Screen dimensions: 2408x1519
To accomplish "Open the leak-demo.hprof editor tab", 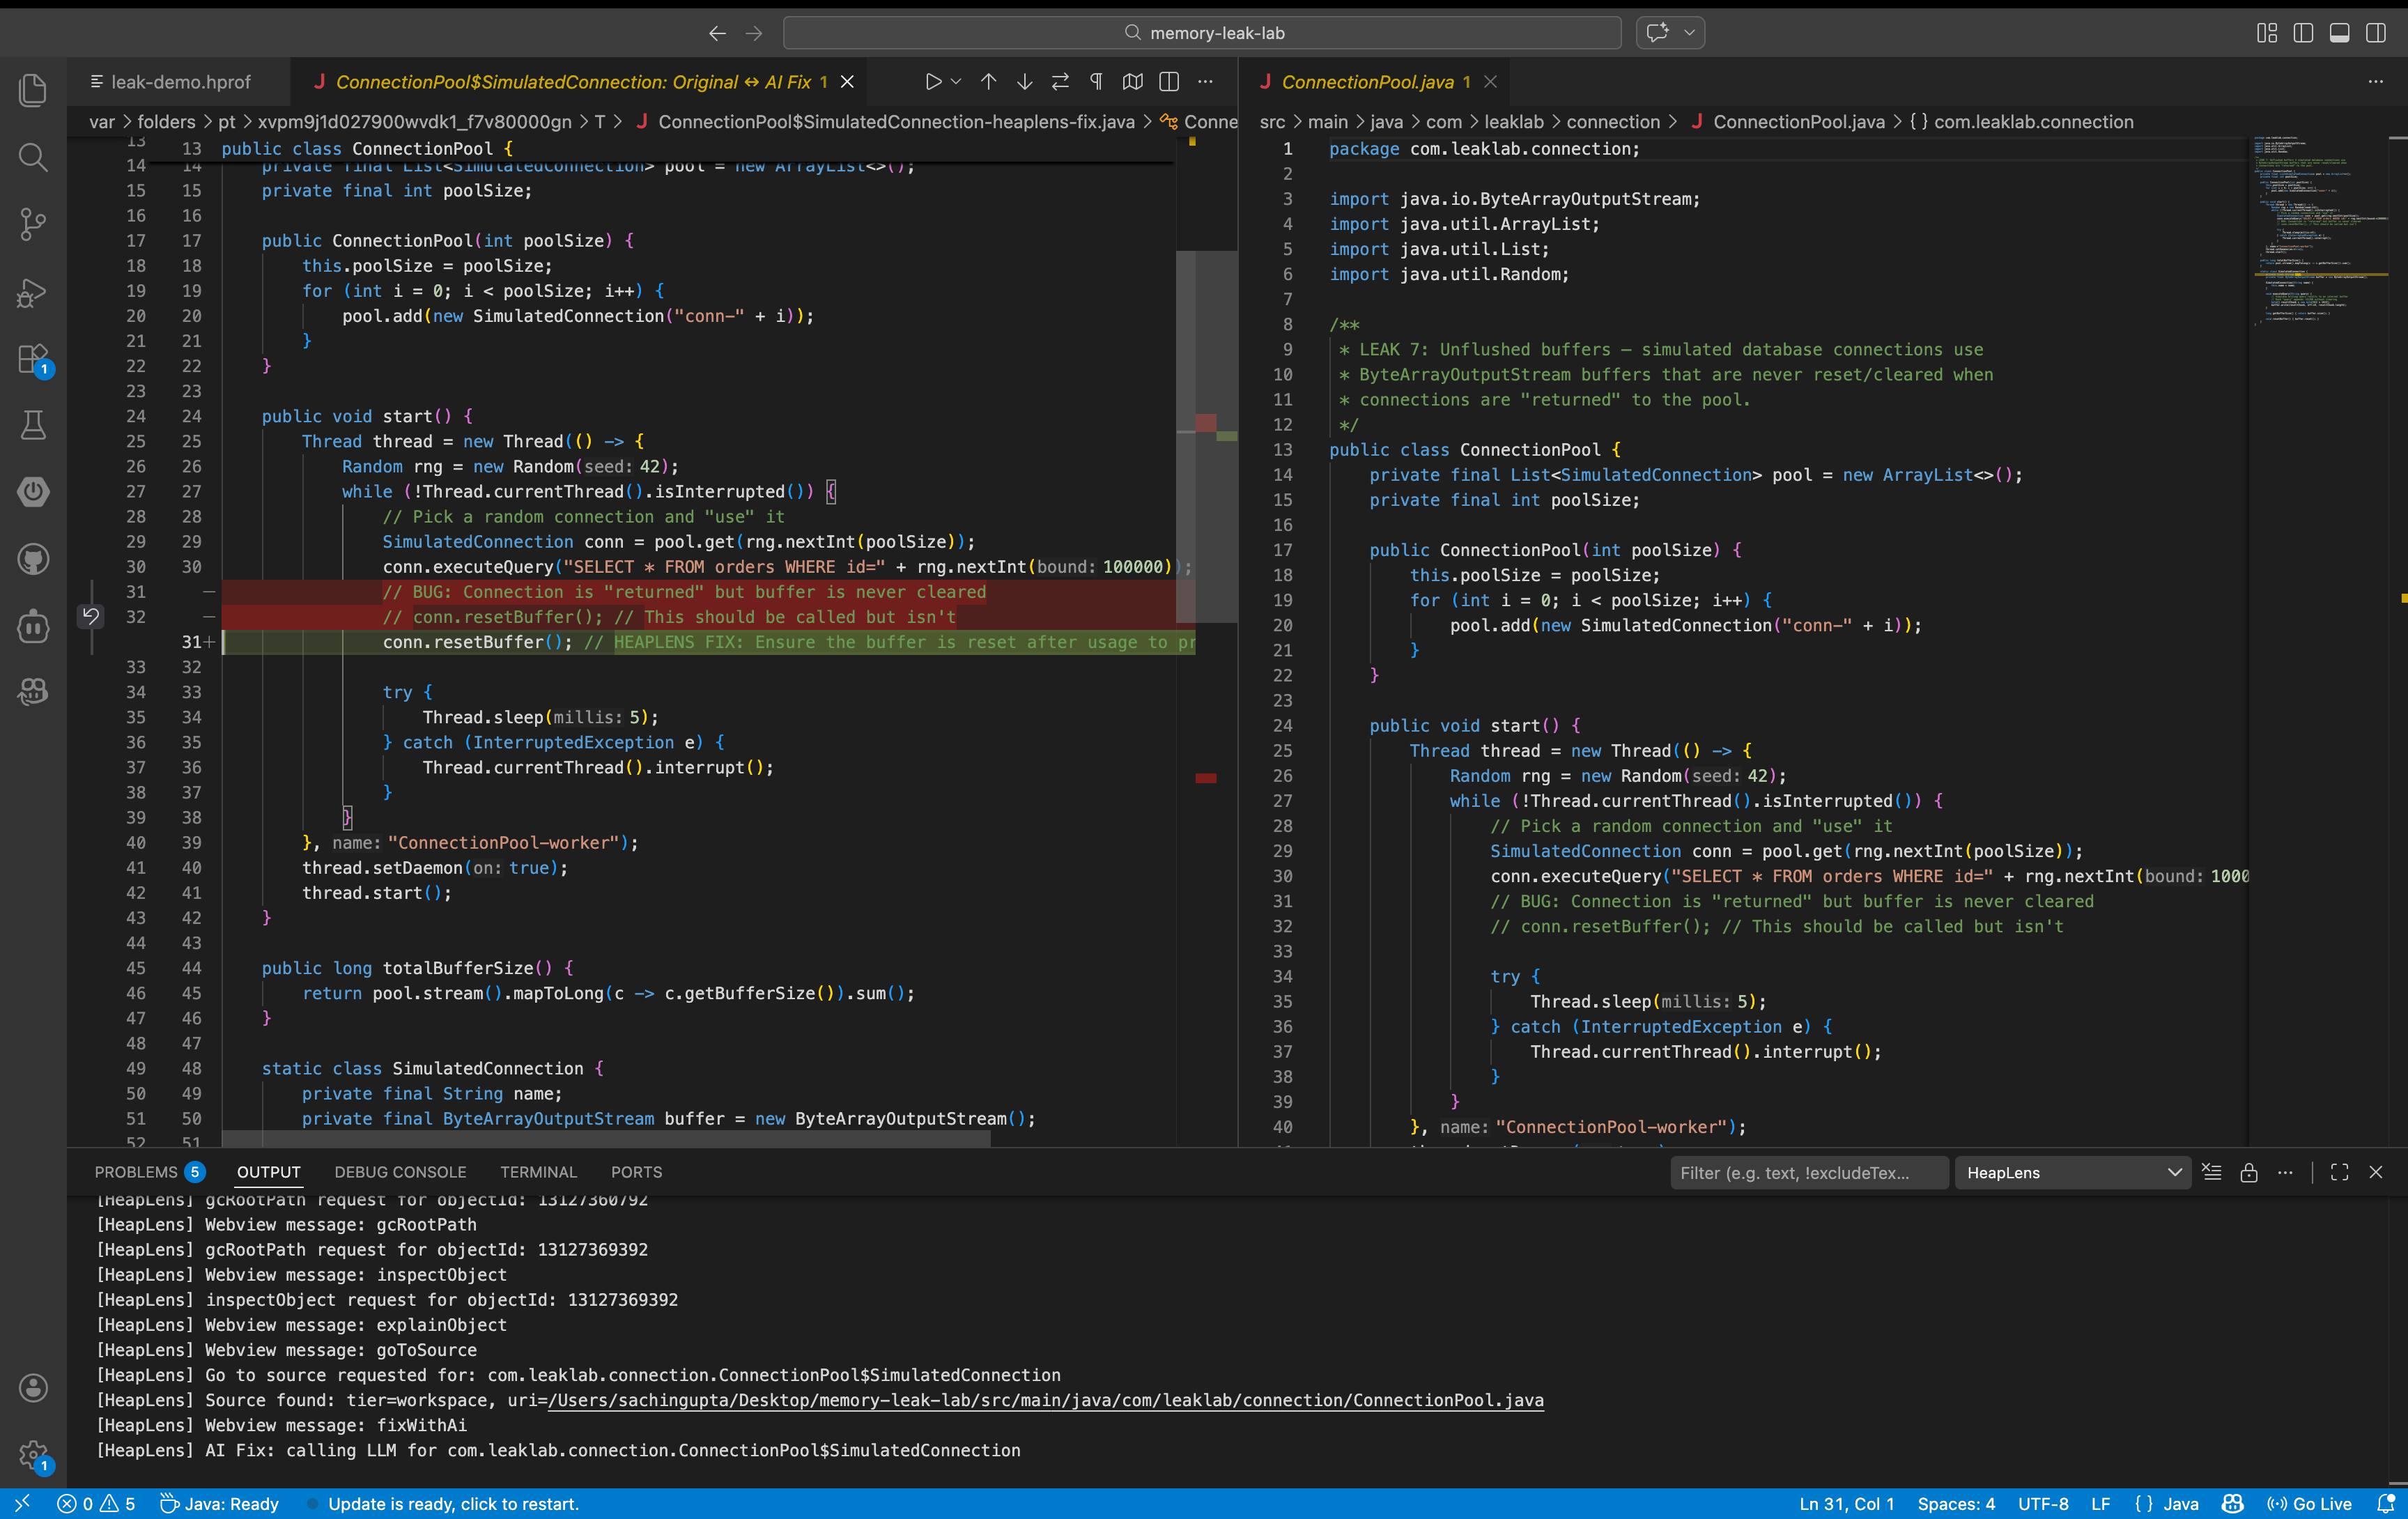I will point(180,82).
